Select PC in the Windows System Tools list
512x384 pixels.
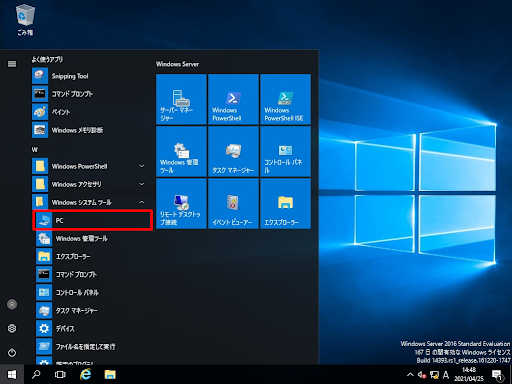pyautogui.click(x=93, y=220)
